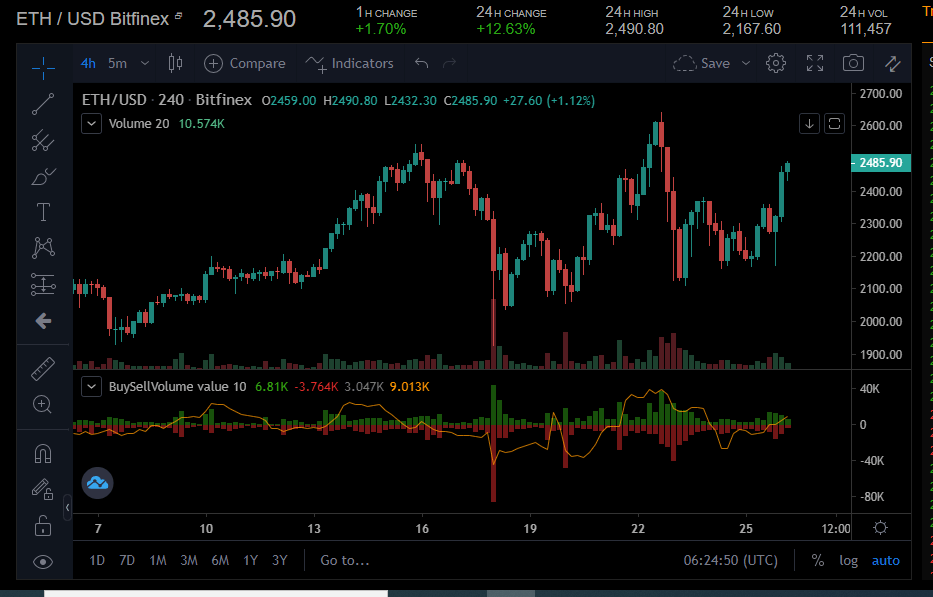Hide all drawings with the eye icon
Screen dimensions: 933x597
(x=43, y=562)
